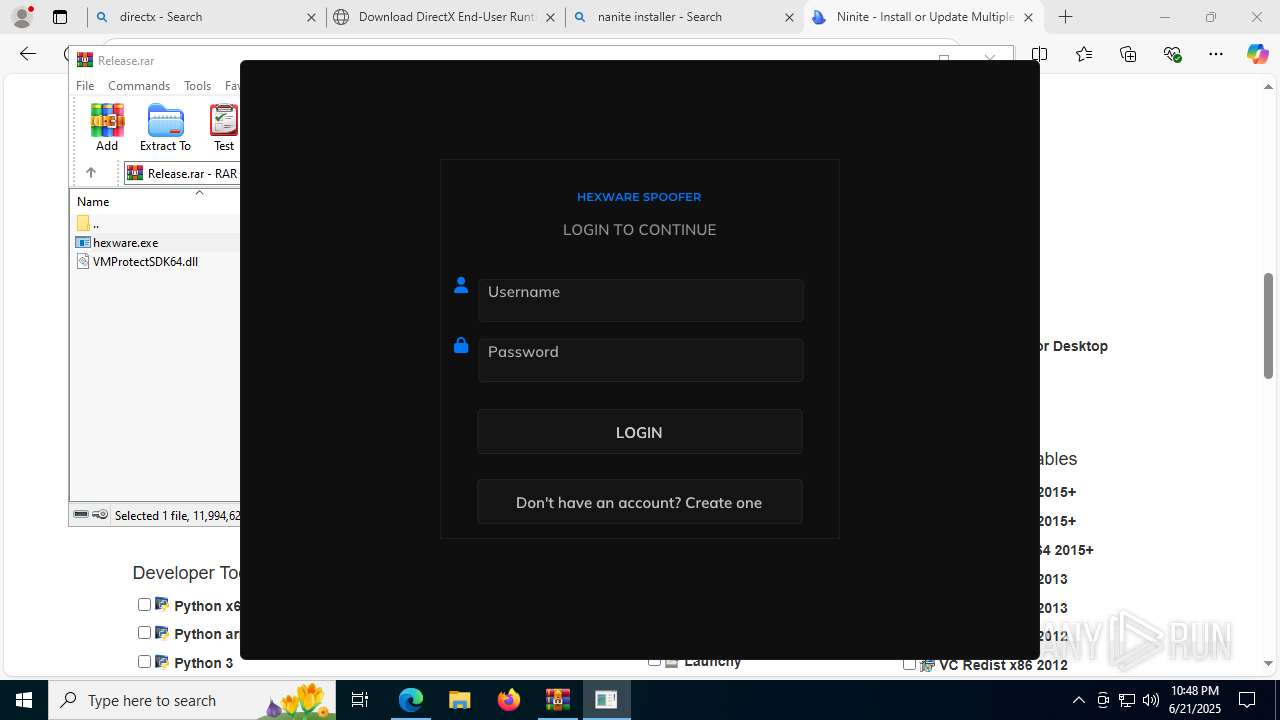Click the Split screen icon in Edge

tap(1040, 54)
